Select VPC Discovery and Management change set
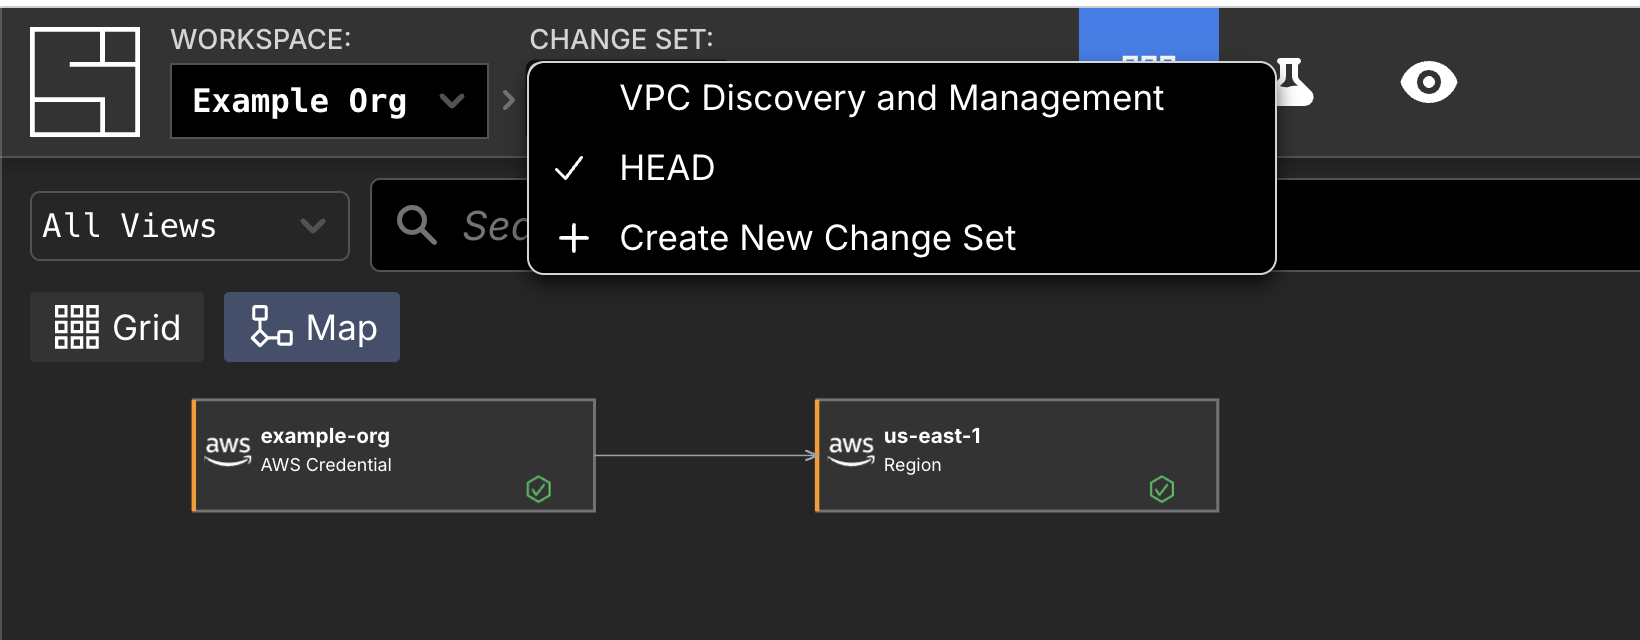 point(891,98)
